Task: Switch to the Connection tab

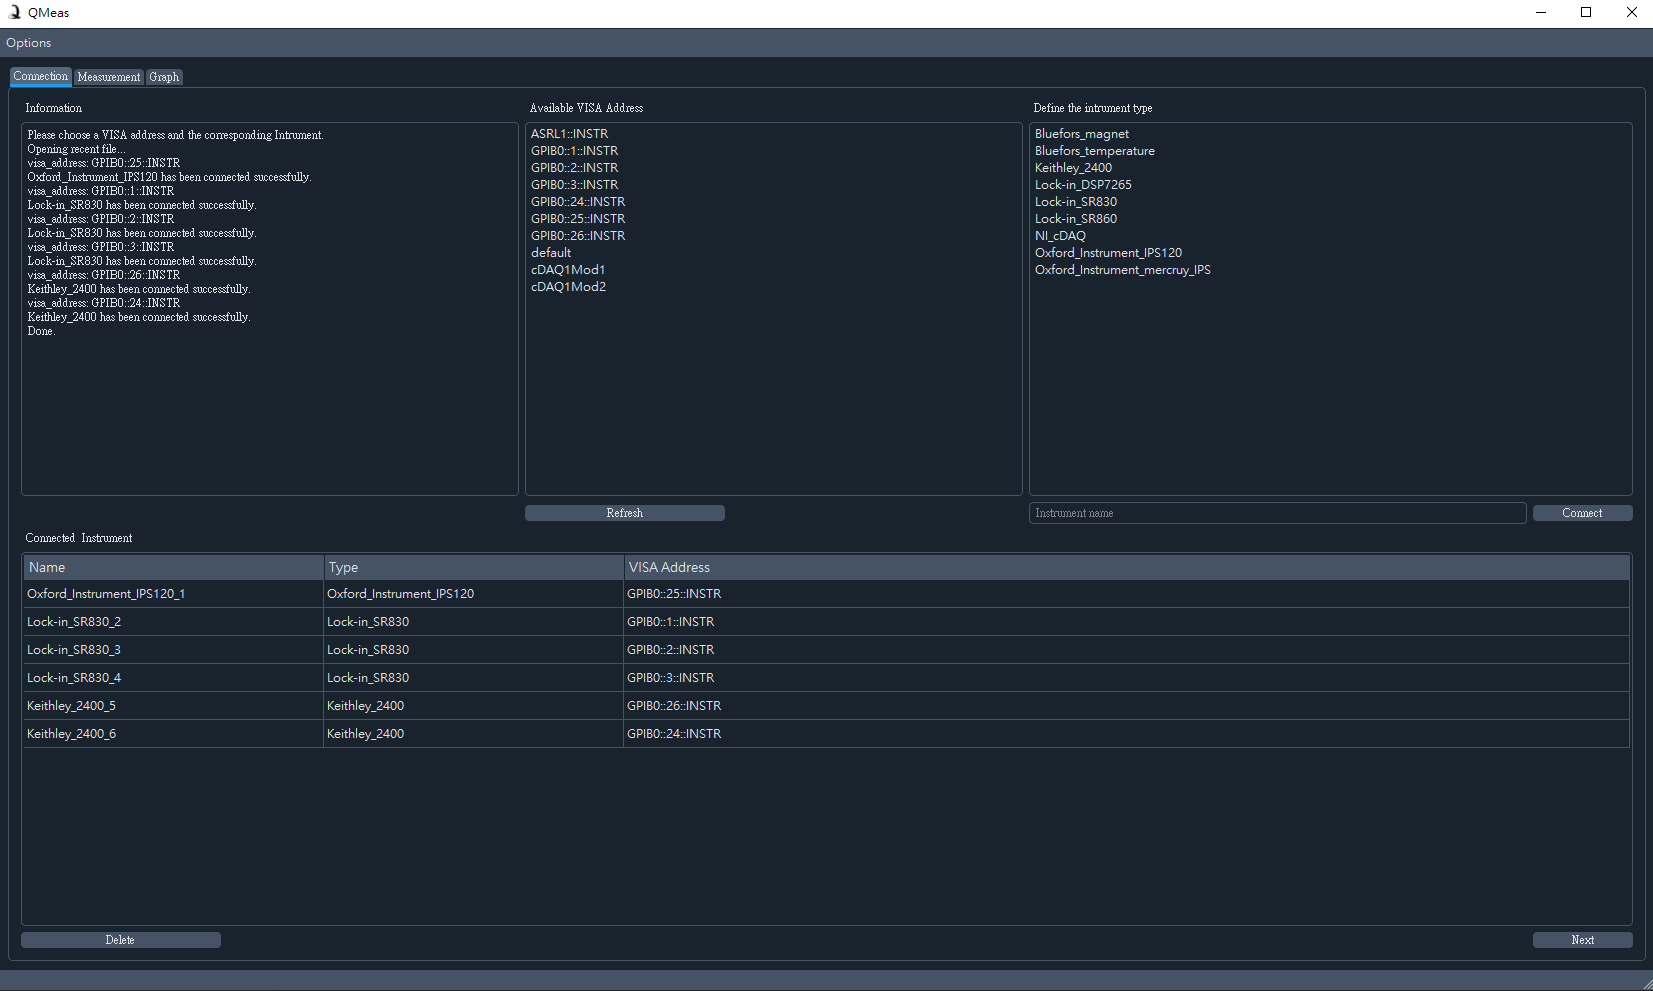Action: (41, 77)
